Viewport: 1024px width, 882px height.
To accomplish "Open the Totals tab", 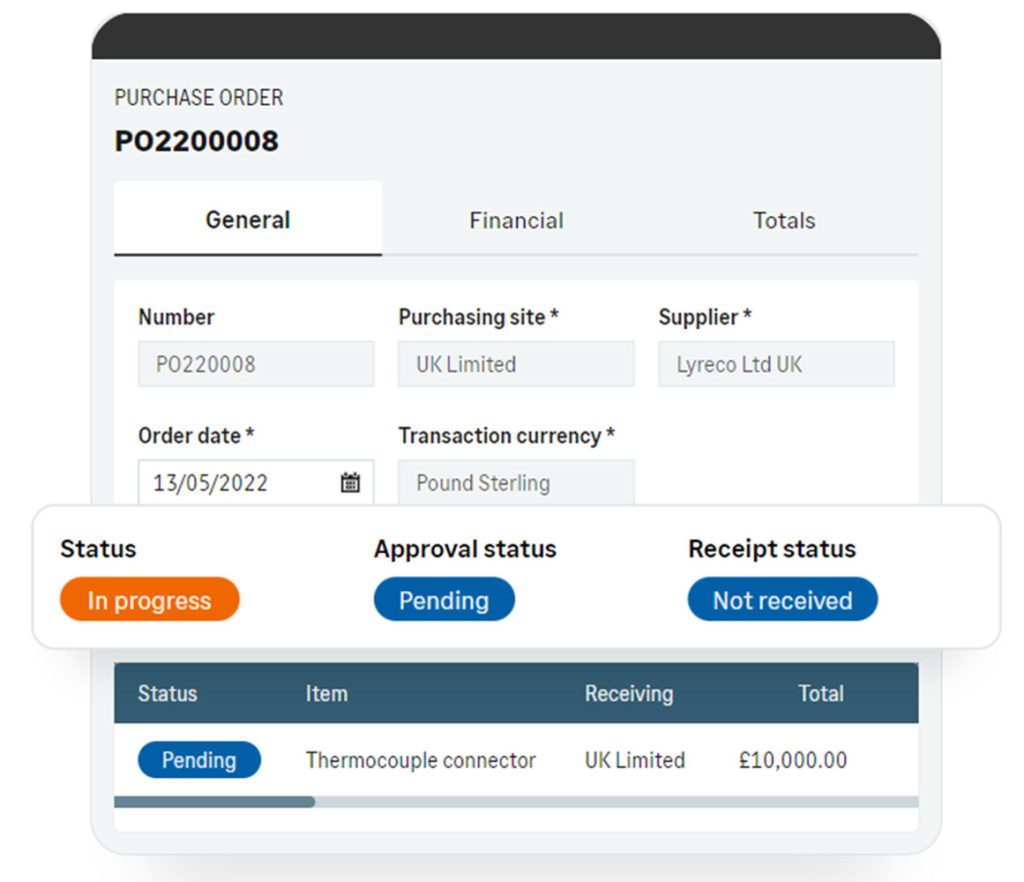I will 784,220.
